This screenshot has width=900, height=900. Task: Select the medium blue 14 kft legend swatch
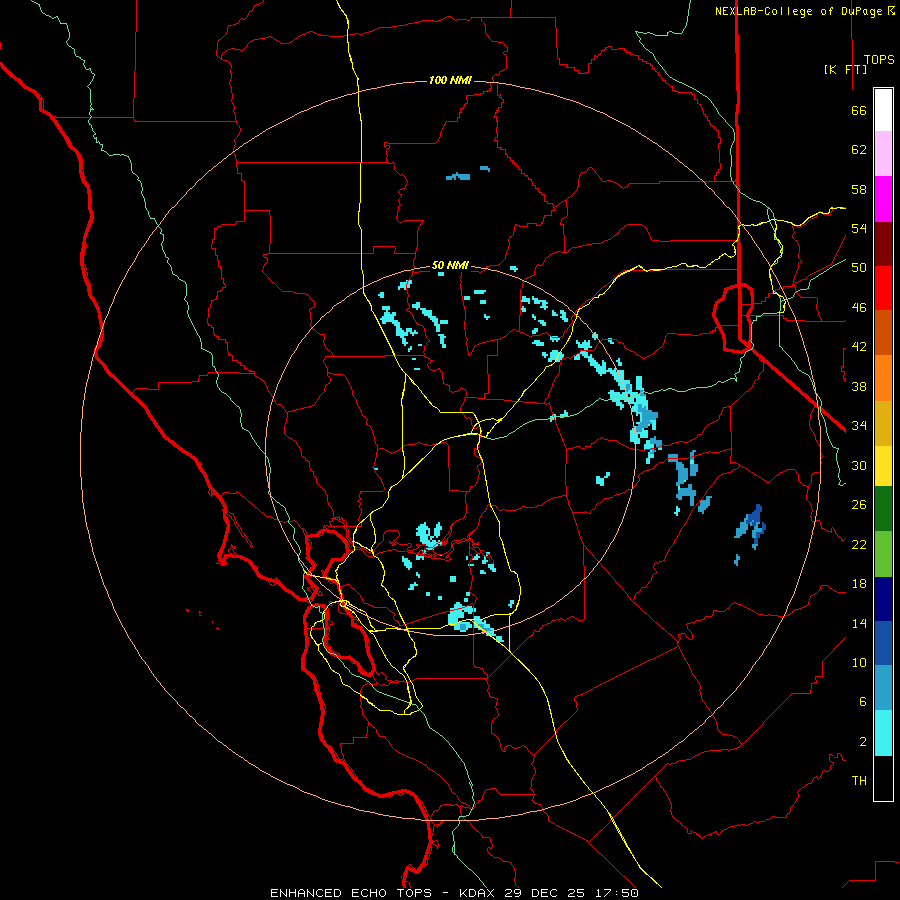[x=883, y=643]
